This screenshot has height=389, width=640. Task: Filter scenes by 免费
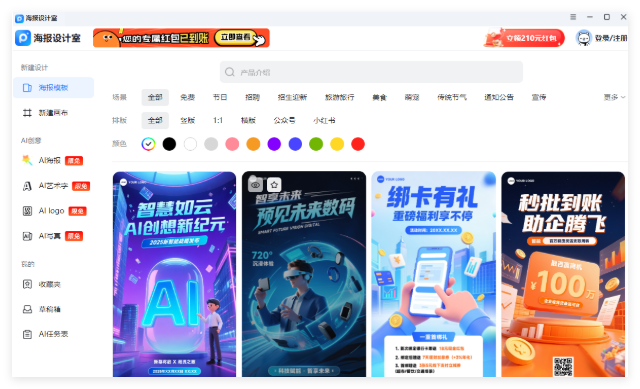(187, 97)
